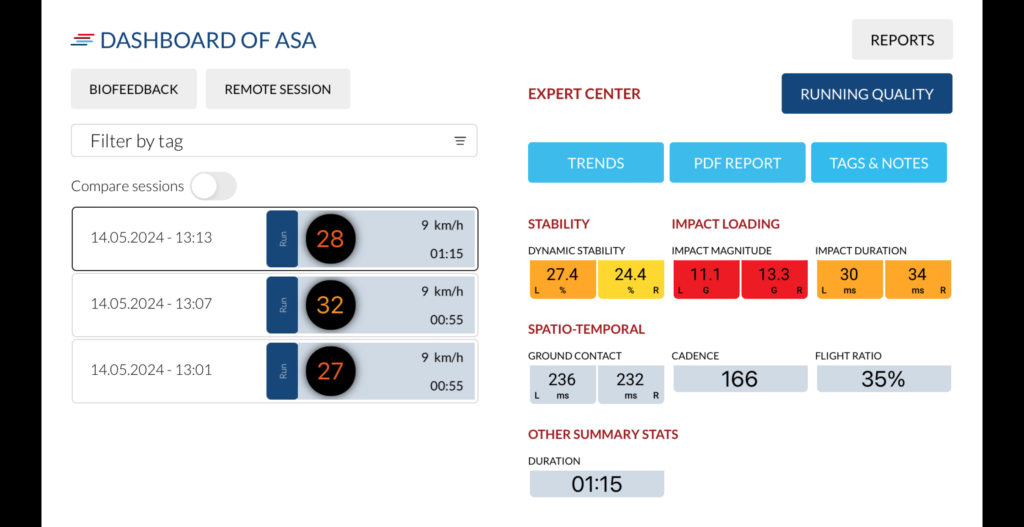This screenshot has width=1024, height=527.
Task: Open the Remote Session button
Action: (x=277, y=89)
